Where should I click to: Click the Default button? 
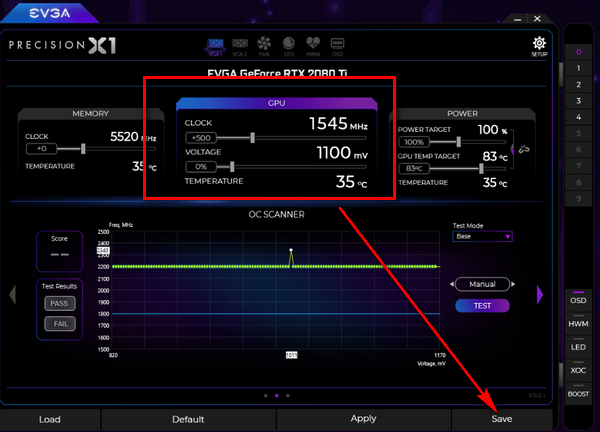pos(188,419)
